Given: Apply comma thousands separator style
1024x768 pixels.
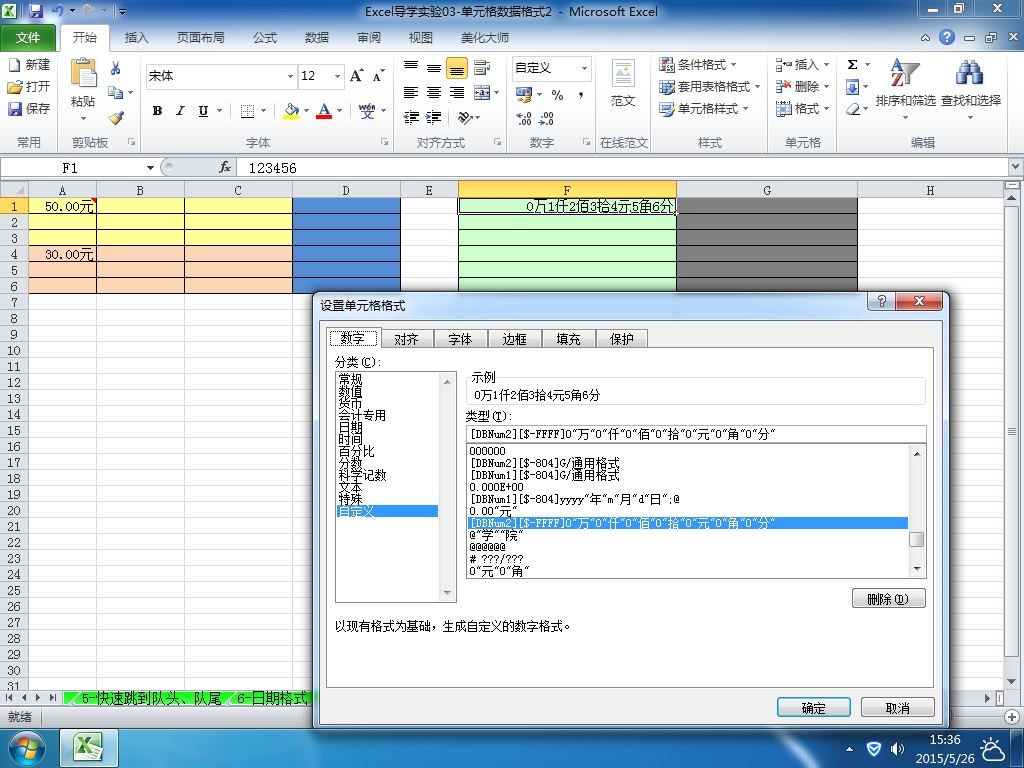Looking at the screenshot, I should point(580,95).
